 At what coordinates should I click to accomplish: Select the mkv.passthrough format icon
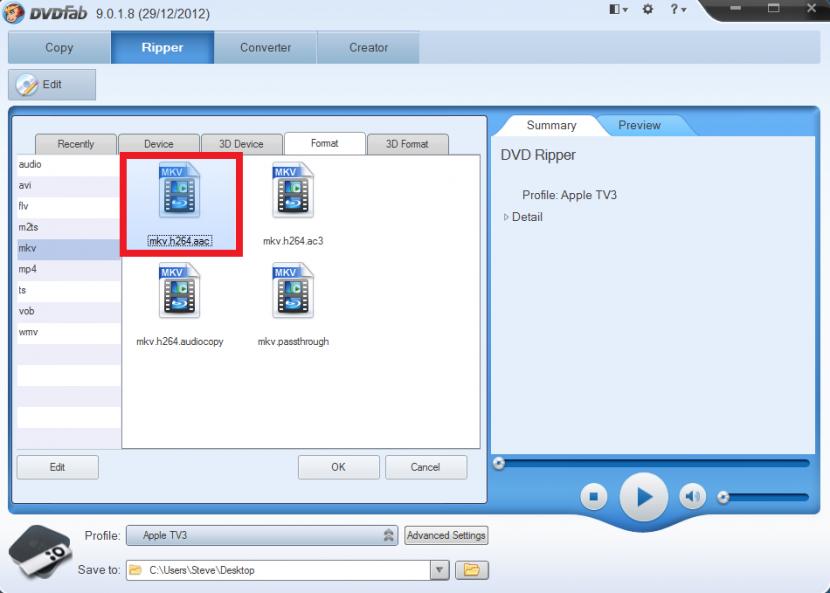[x=293, y=292]
